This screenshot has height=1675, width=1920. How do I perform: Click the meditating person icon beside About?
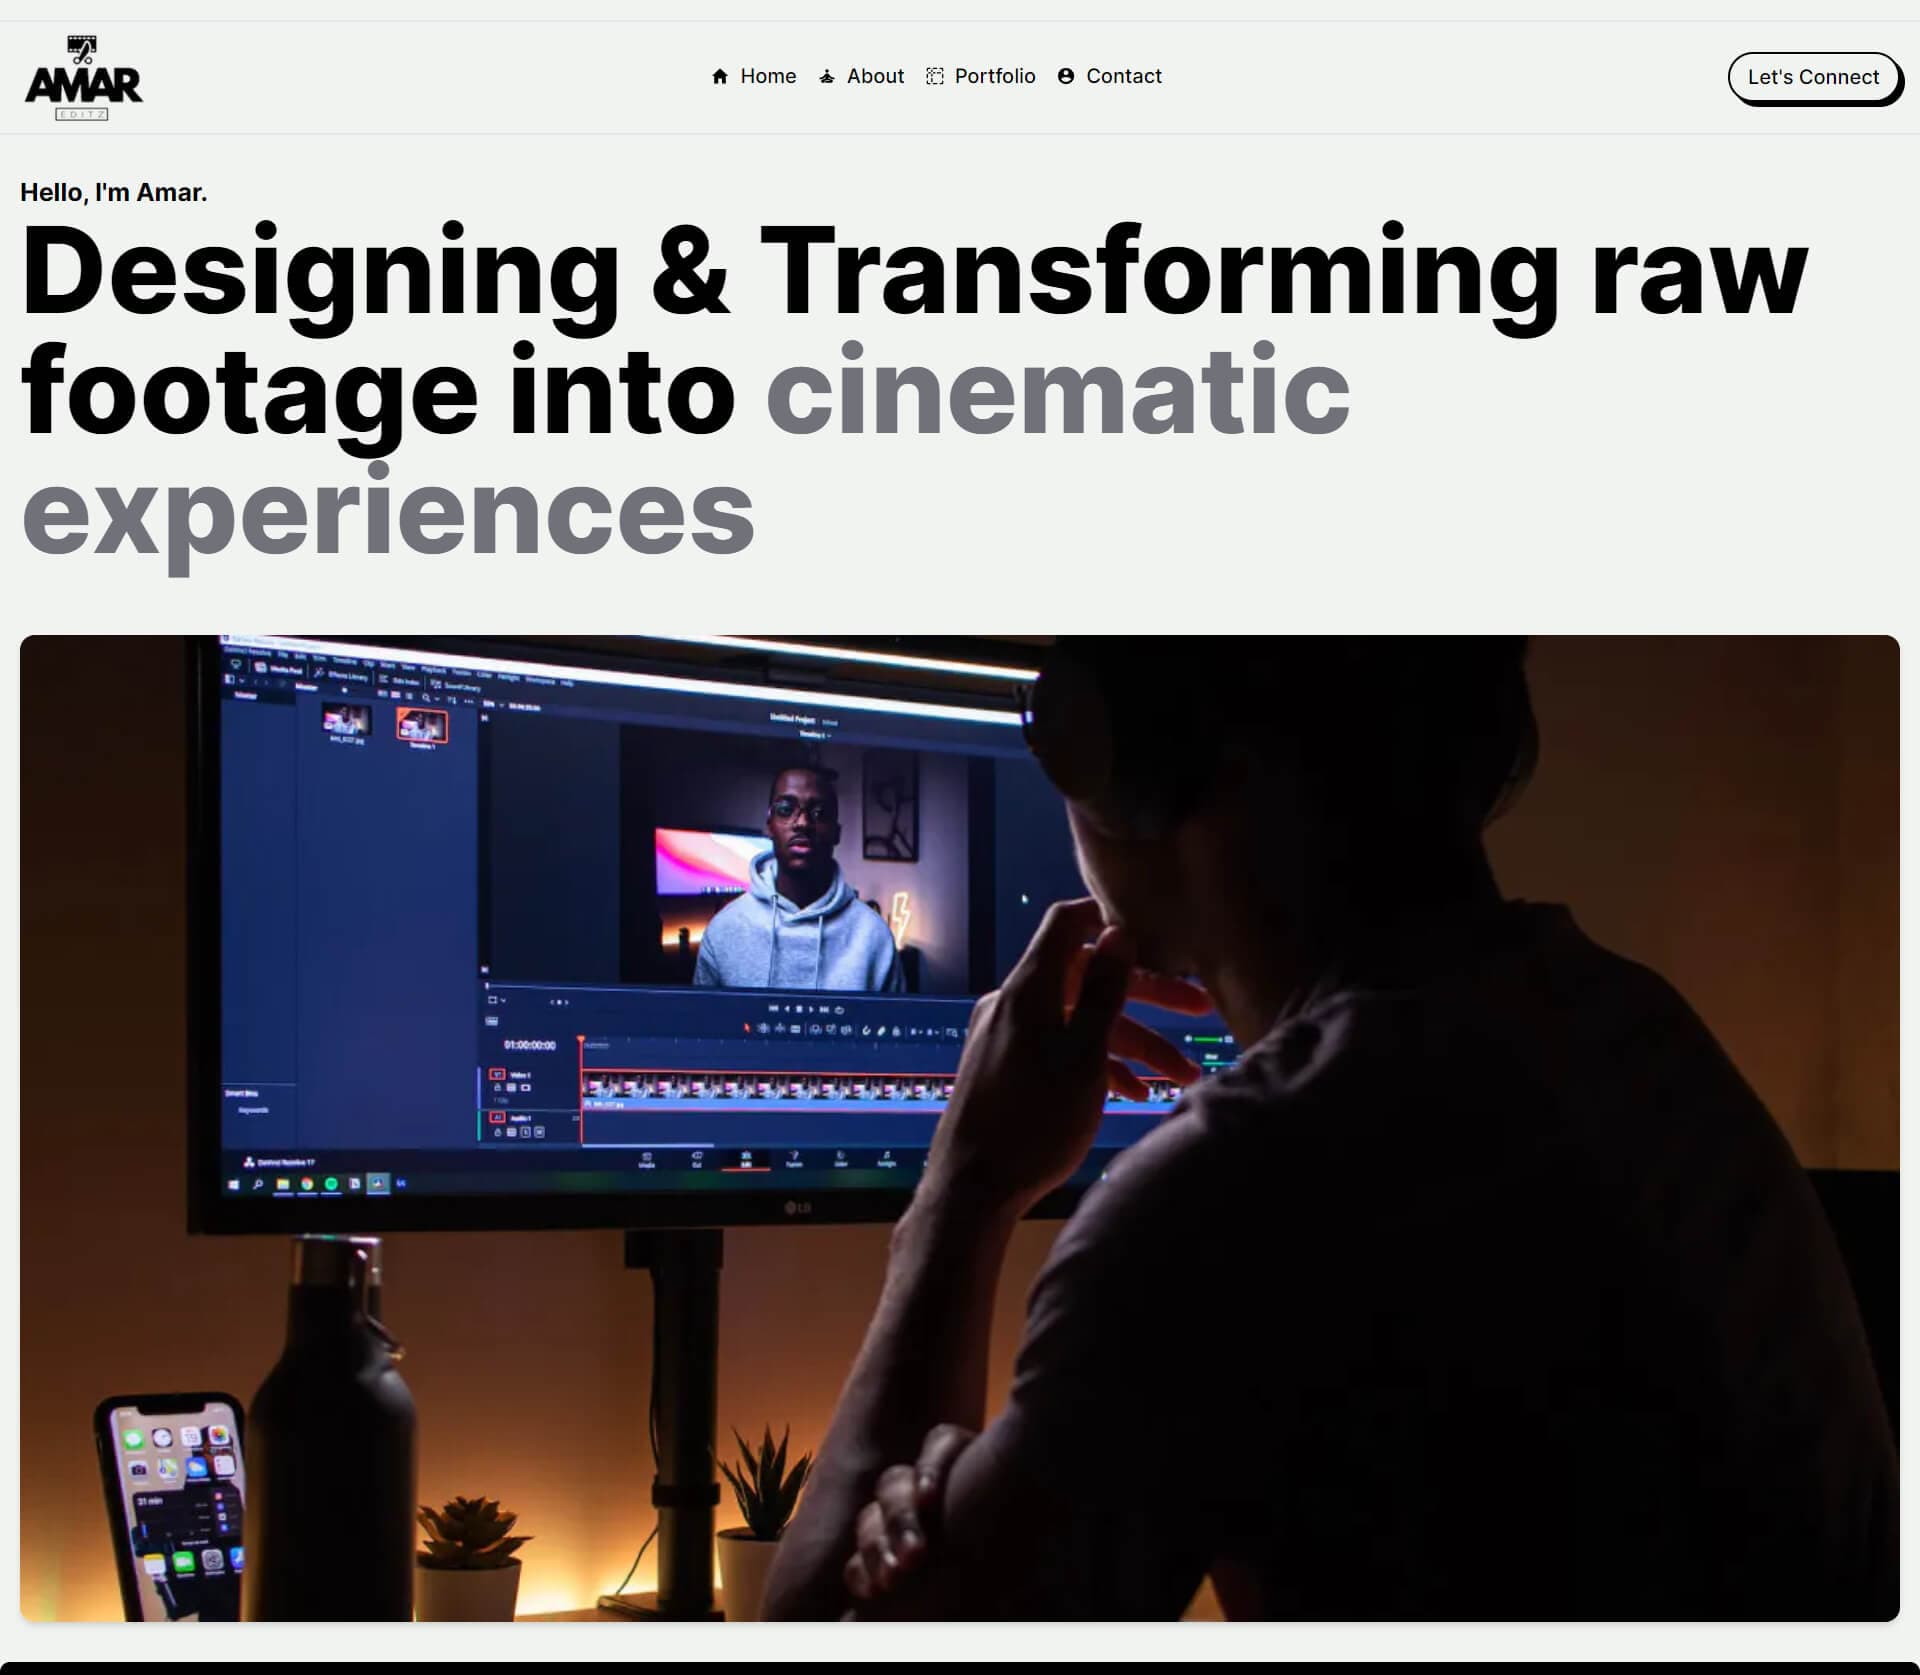826,77
